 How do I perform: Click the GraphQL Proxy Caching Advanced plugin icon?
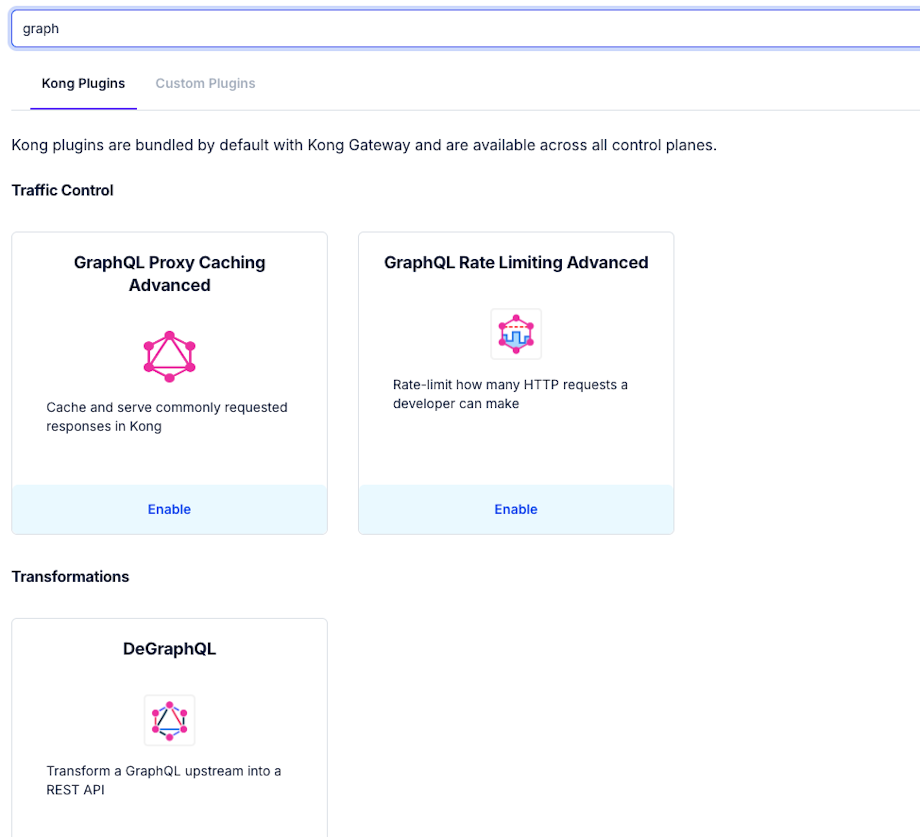[x=169, y=356]
